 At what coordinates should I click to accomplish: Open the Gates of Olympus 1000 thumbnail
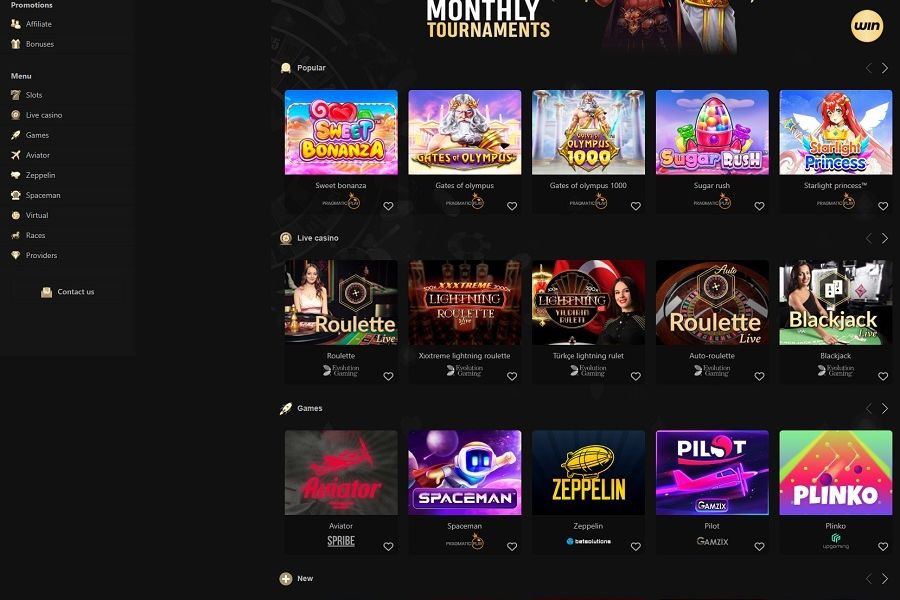tap(588, 132)
